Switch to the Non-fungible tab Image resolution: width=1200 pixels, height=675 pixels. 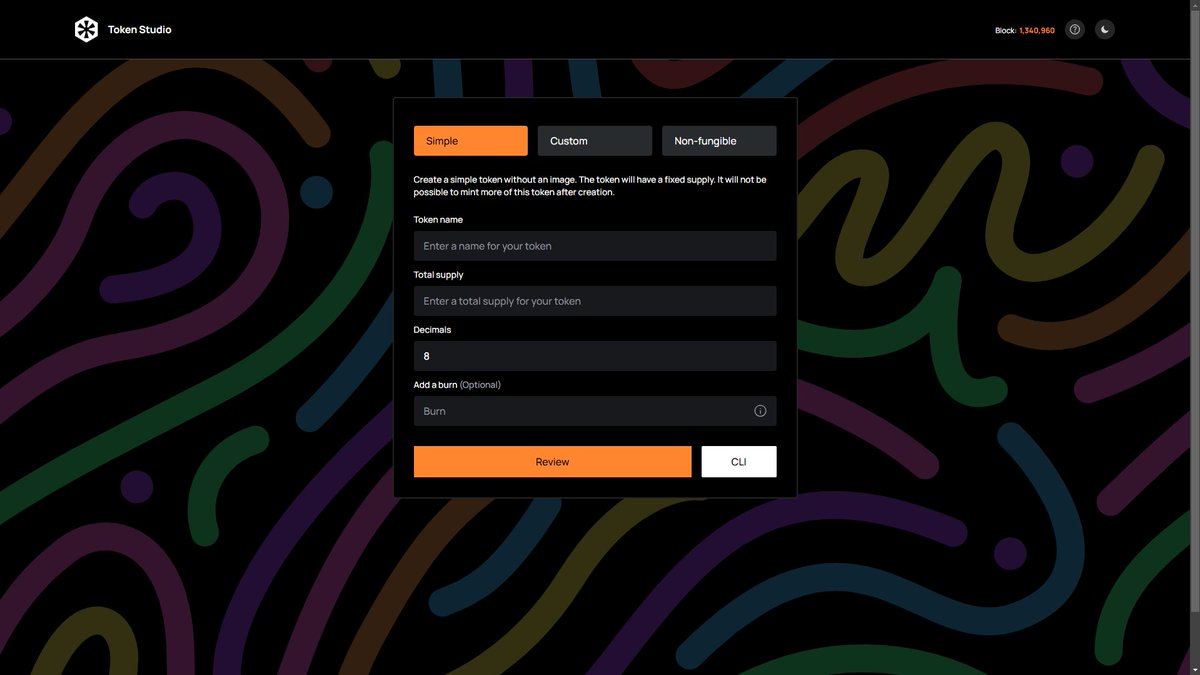pyautogui.click(x=719, y=141)
